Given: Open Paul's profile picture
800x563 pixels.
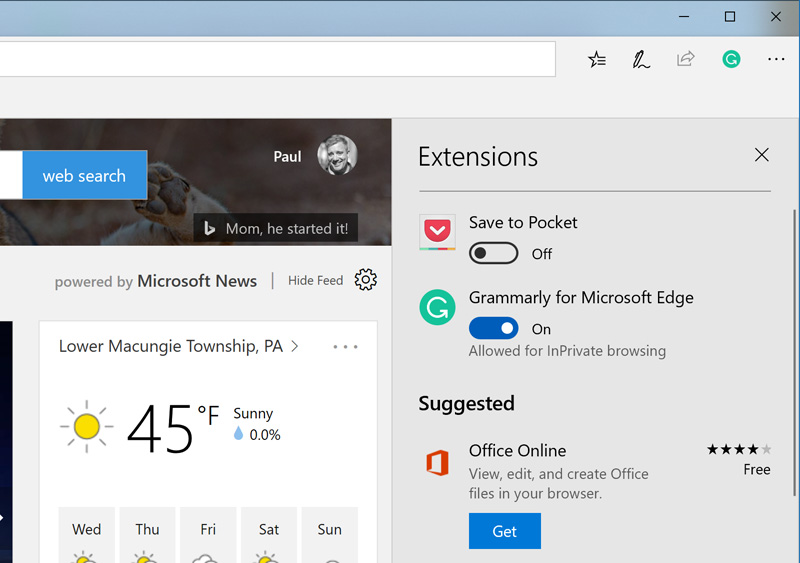Looking at the screenshot, I should point(337,156).
